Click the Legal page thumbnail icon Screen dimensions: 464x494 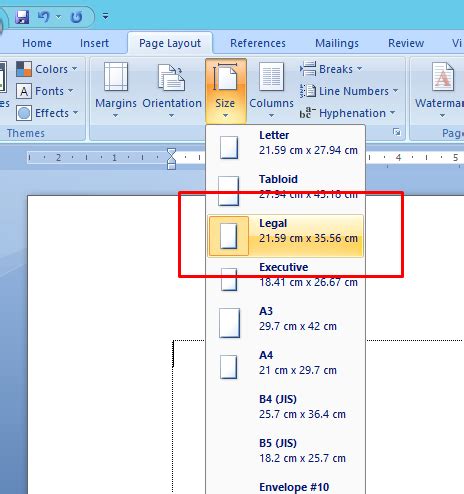(x=229, y=236)
